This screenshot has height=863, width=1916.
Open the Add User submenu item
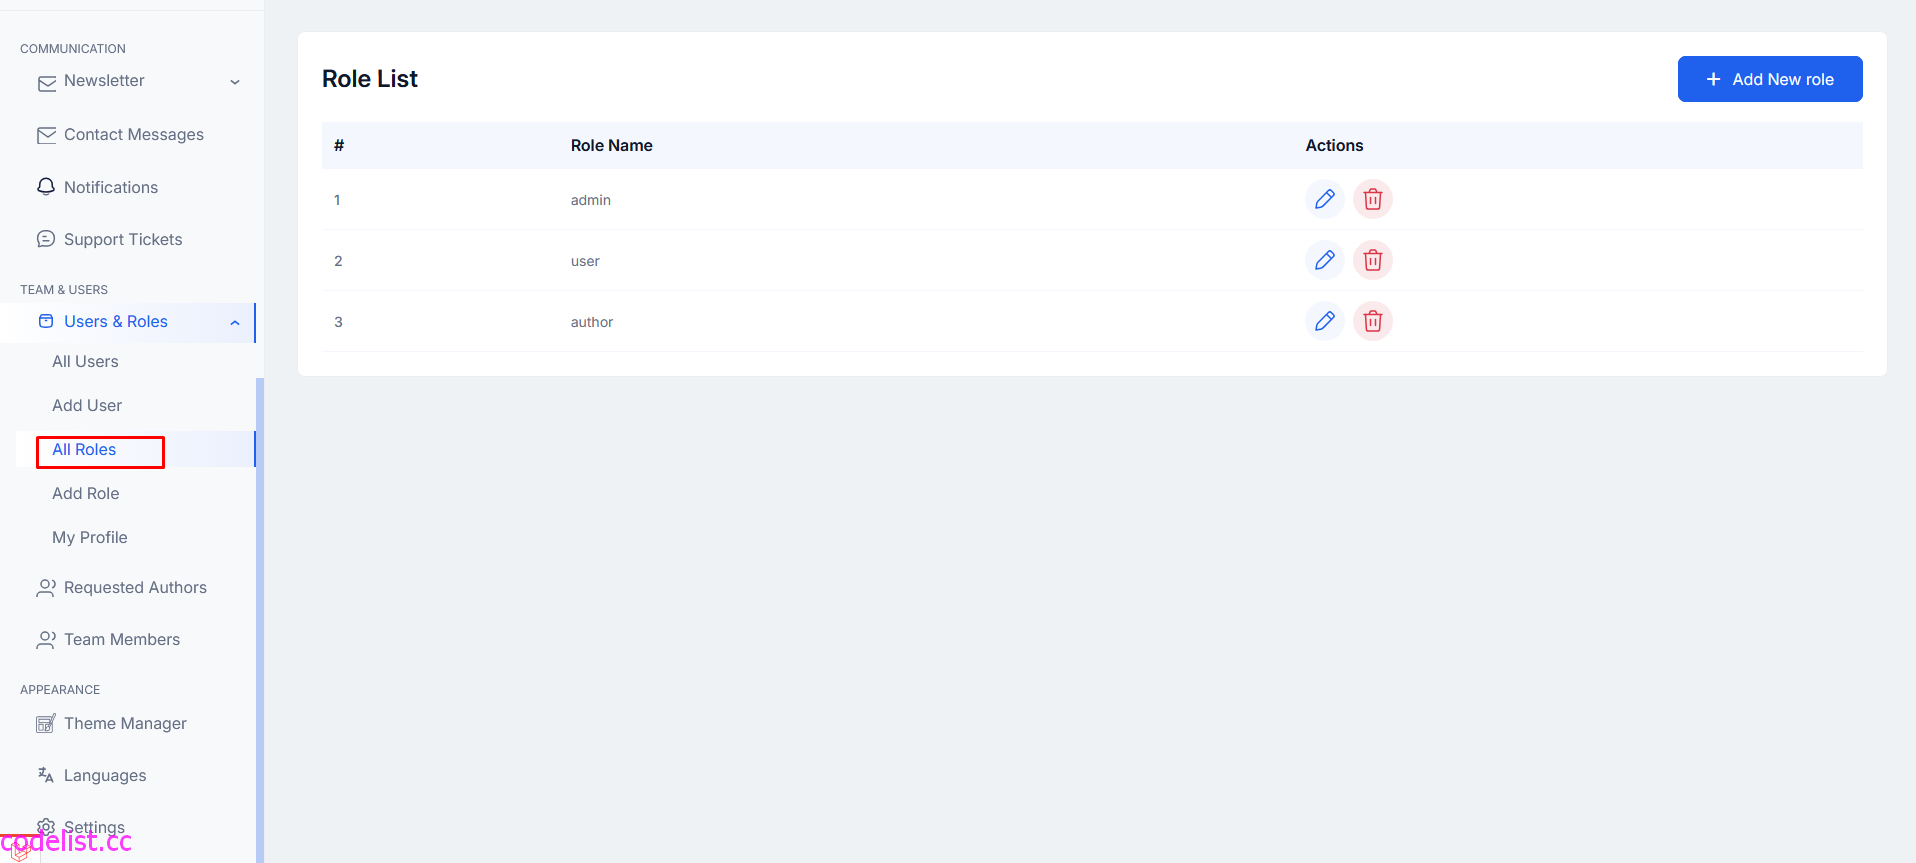87,405
